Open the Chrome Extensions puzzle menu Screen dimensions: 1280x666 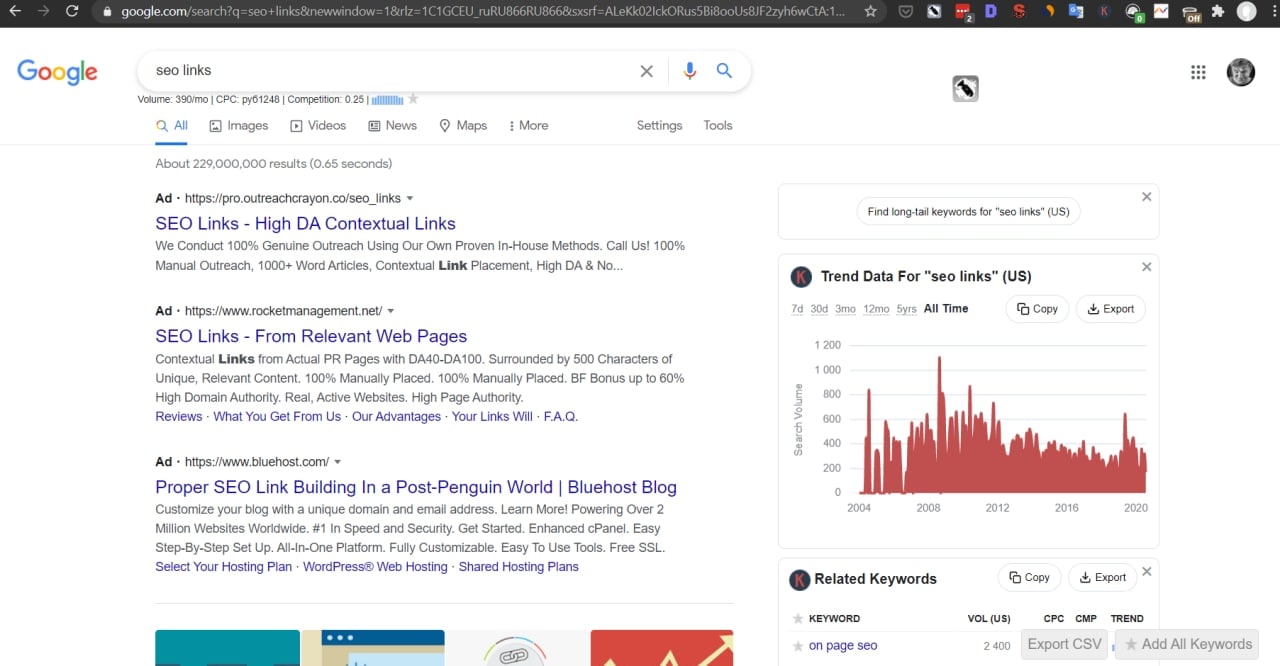[x=1217, y=12]
